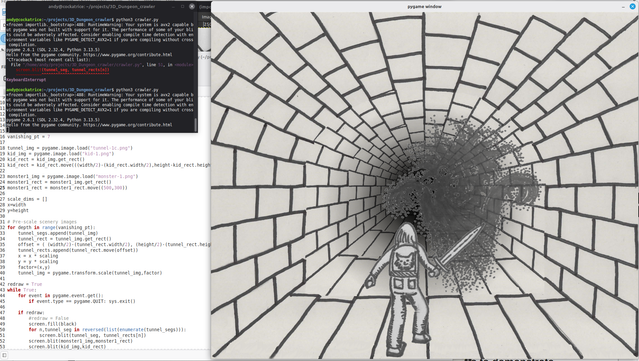Click the 'if event.type == pygame.QUIT' code line
639x361 pixels.
click(x=82, y=301)
